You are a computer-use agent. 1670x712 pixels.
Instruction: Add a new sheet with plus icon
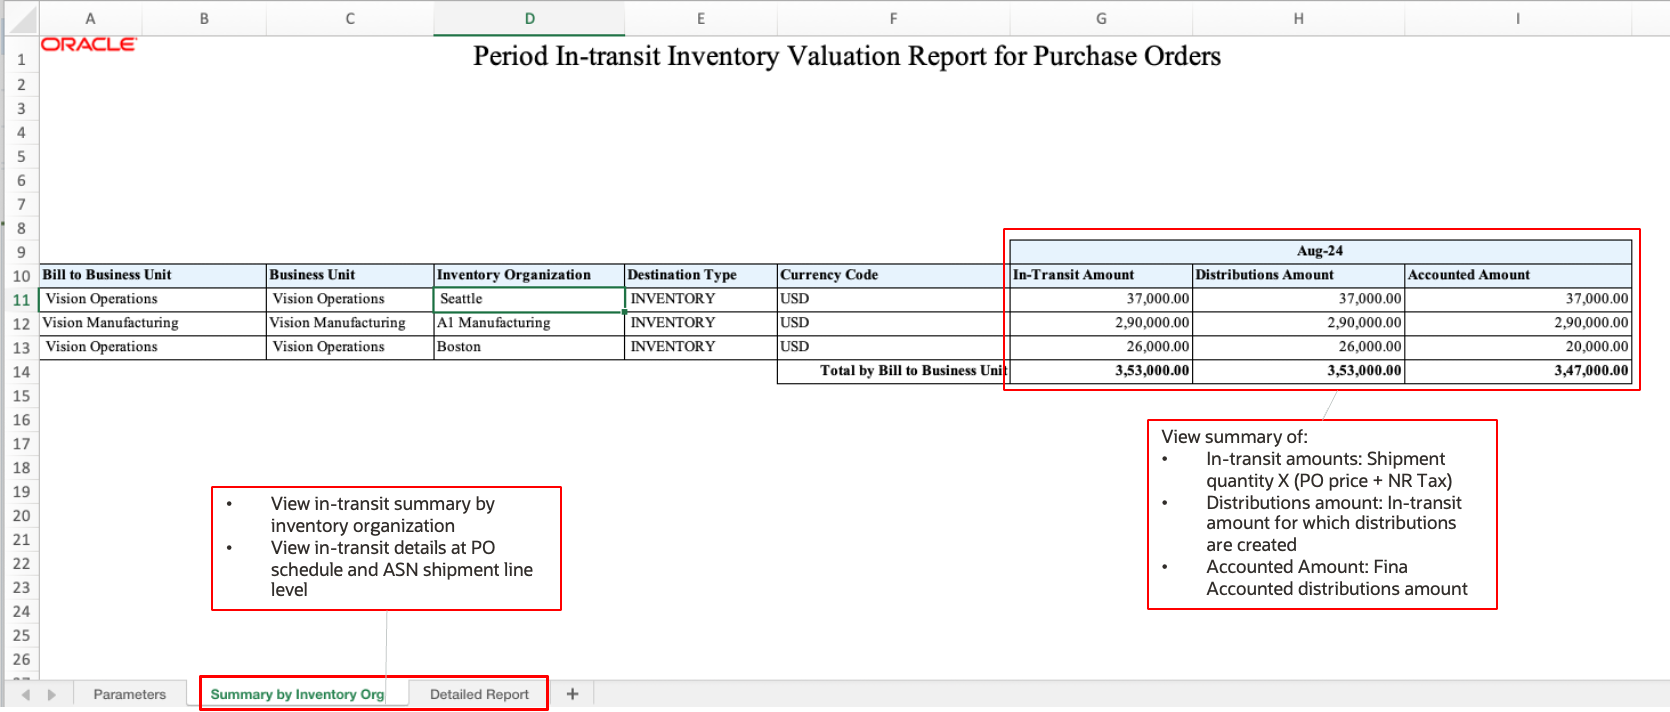[572, 694]
